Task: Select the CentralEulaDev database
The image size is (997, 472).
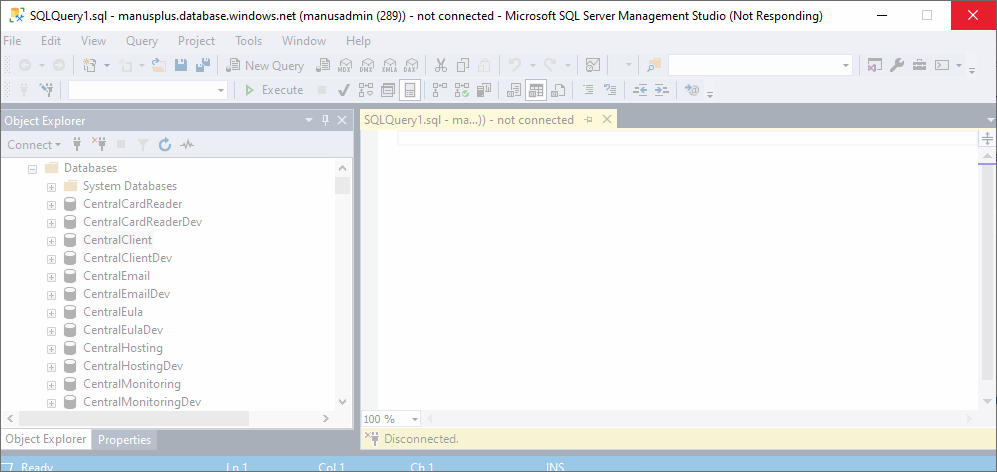Action: click(123, 330)
